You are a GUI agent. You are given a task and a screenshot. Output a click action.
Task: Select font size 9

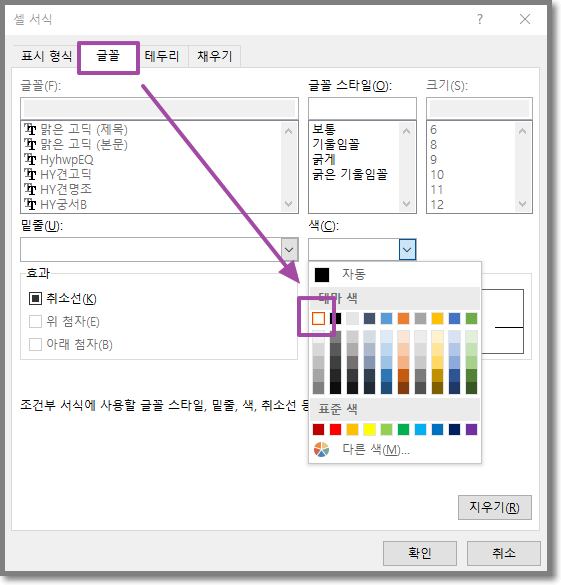(433, 160)
